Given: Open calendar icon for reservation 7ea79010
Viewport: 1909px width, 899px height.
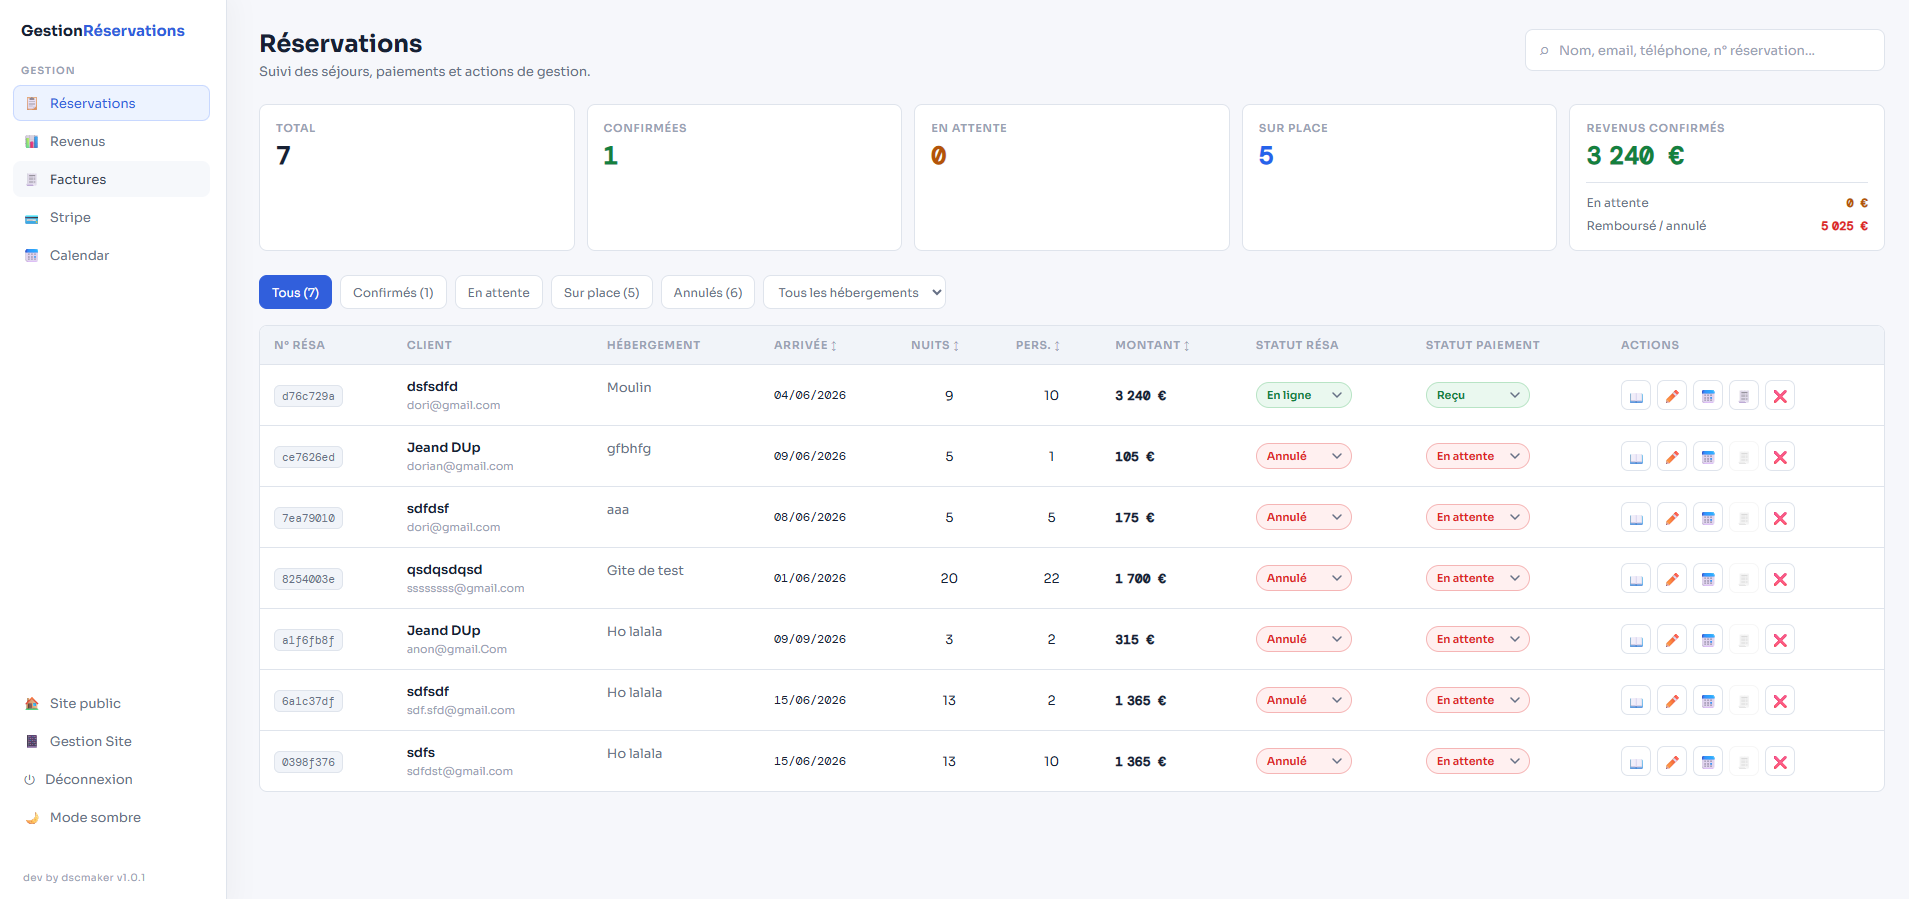Looking at the screenshot, I should [x=1708, y=518].
